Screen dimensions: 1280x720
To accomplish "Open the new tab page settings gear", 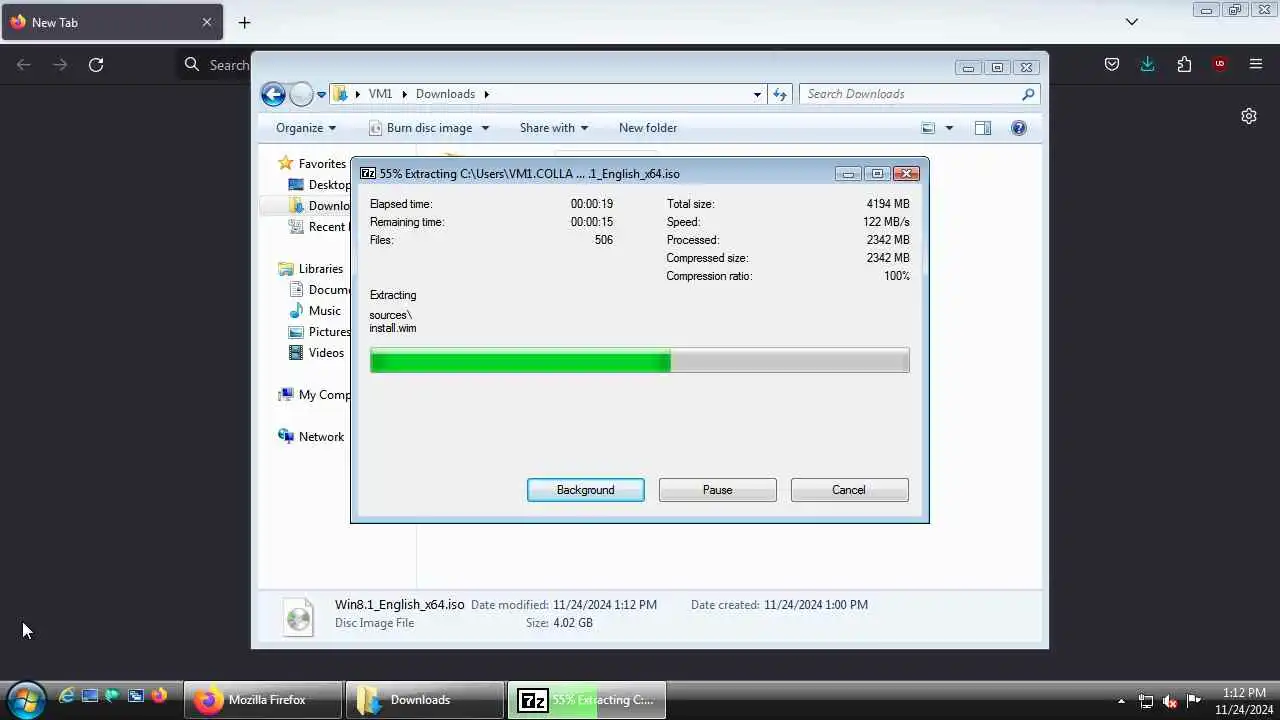I will (1249, 116).
